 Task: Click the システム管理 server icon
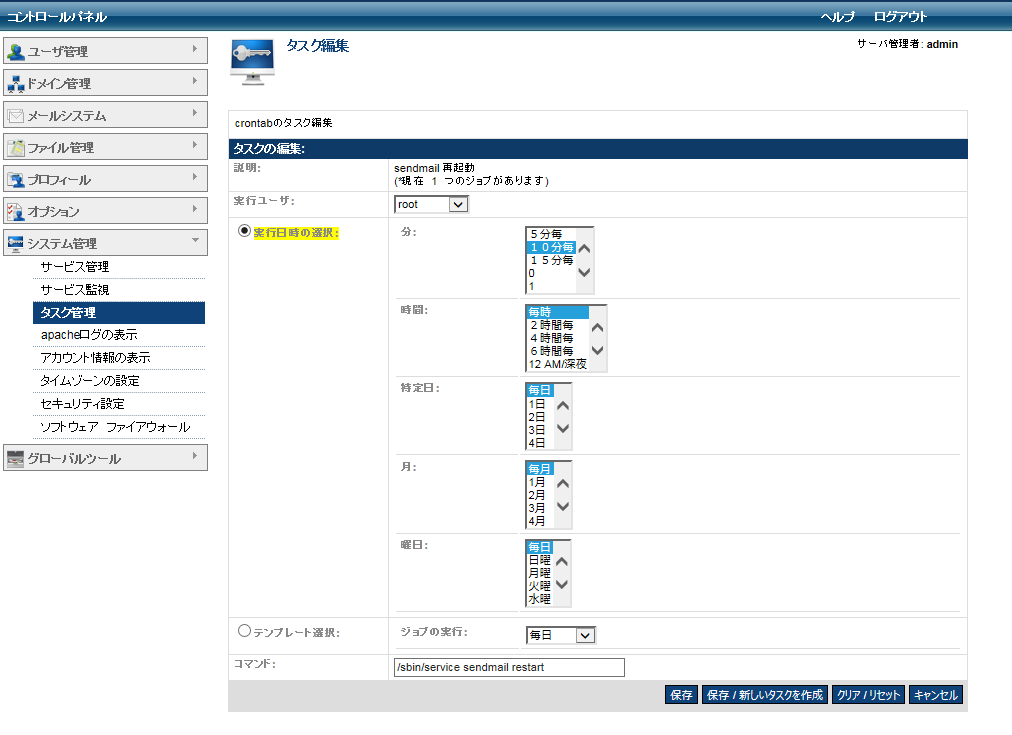[x=16, y=244]
